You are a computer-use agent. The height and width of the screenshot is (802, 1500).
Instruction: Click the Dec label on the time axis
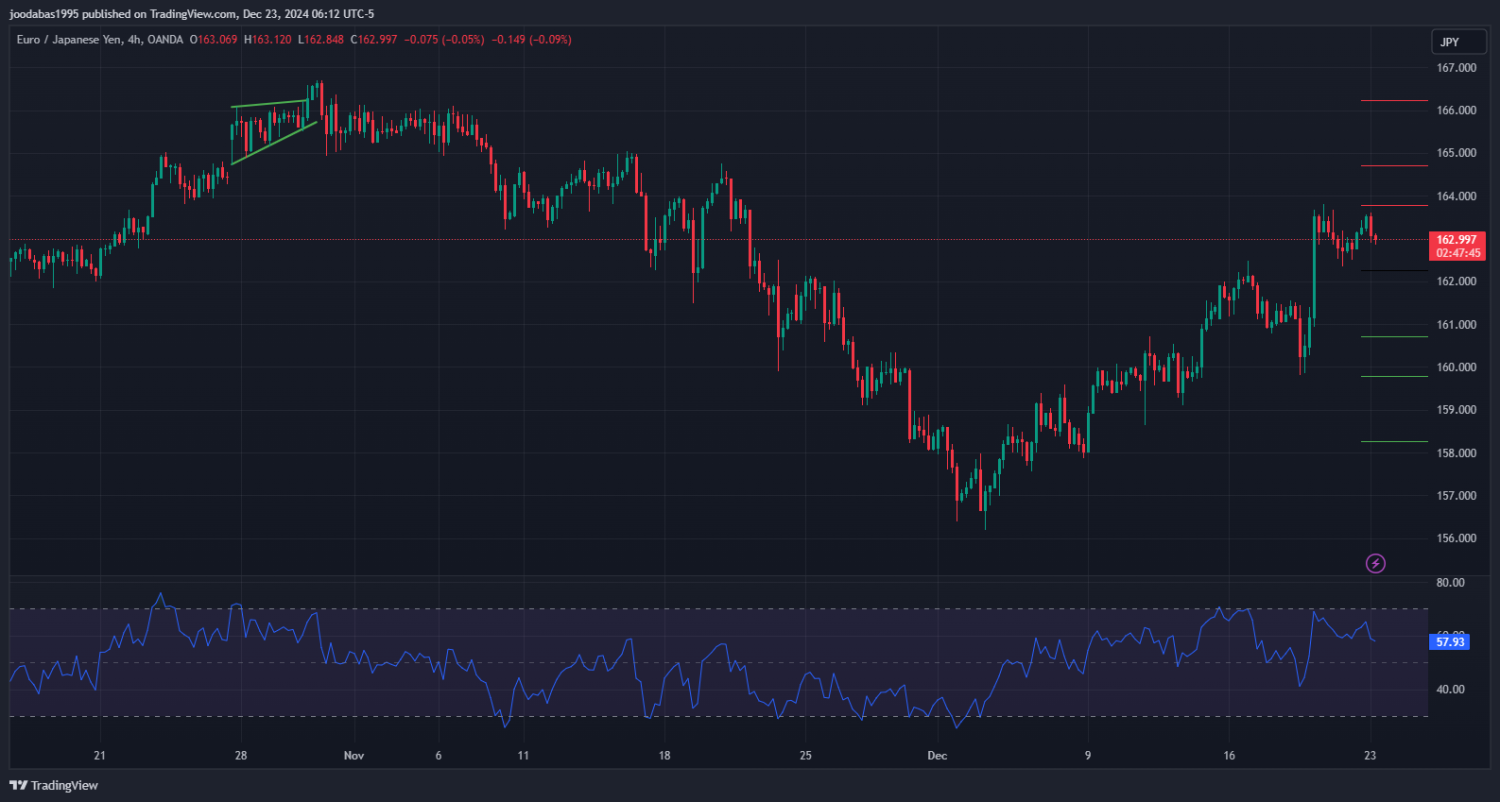click(935, 756)
